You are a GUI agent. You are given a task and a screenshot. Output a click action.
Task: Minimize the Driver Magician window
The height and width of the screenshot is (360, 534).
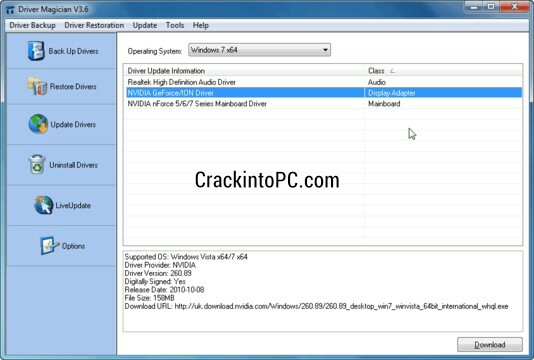pyautogui.click(x=474, y=7)
